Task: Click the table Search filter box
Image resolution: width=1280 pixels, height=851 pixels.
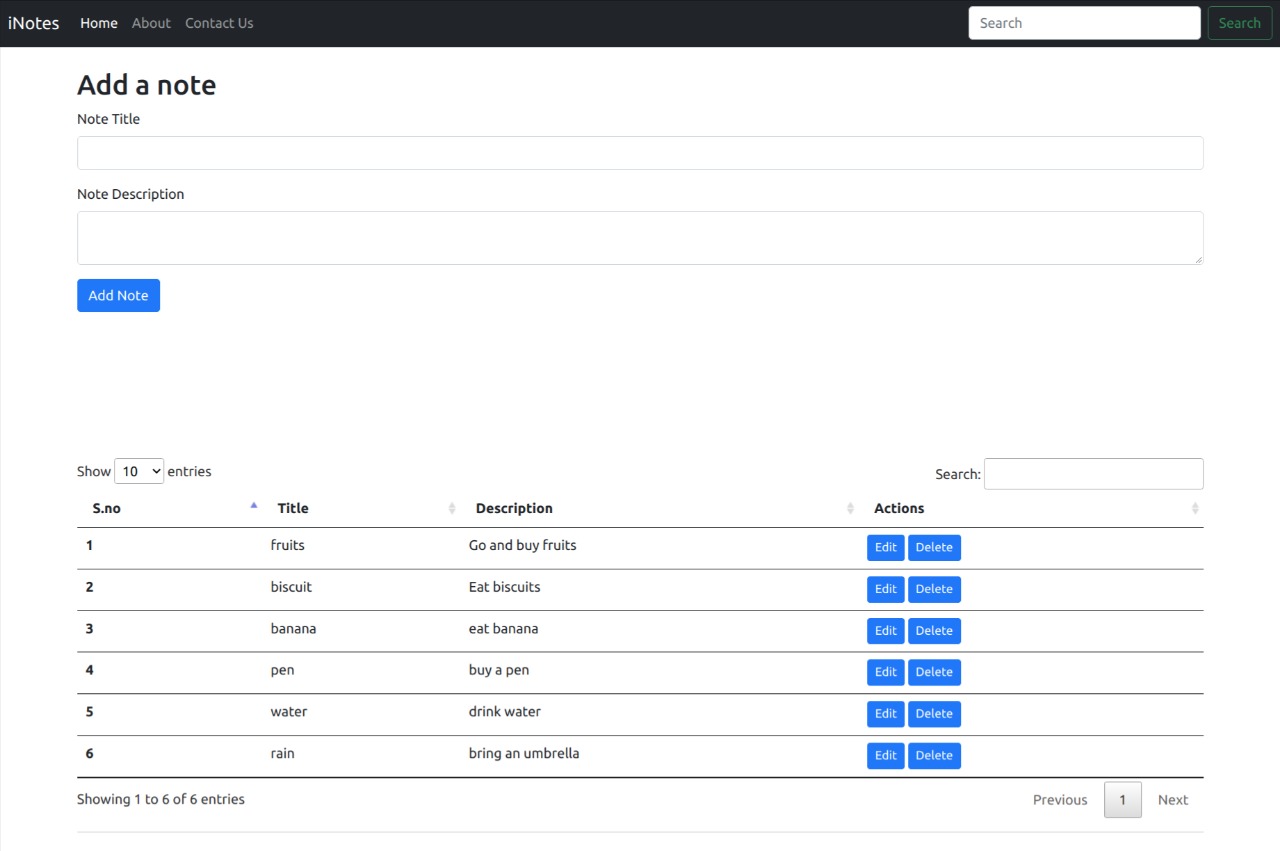Action: [1093, 473]
